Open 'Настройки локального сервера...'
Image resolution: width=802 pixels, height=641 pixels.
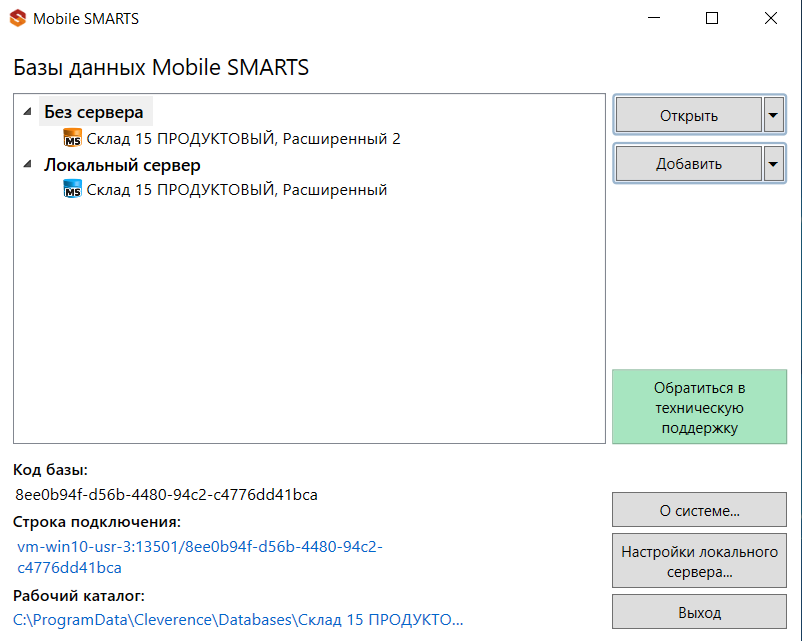click(x=699, y=561)
